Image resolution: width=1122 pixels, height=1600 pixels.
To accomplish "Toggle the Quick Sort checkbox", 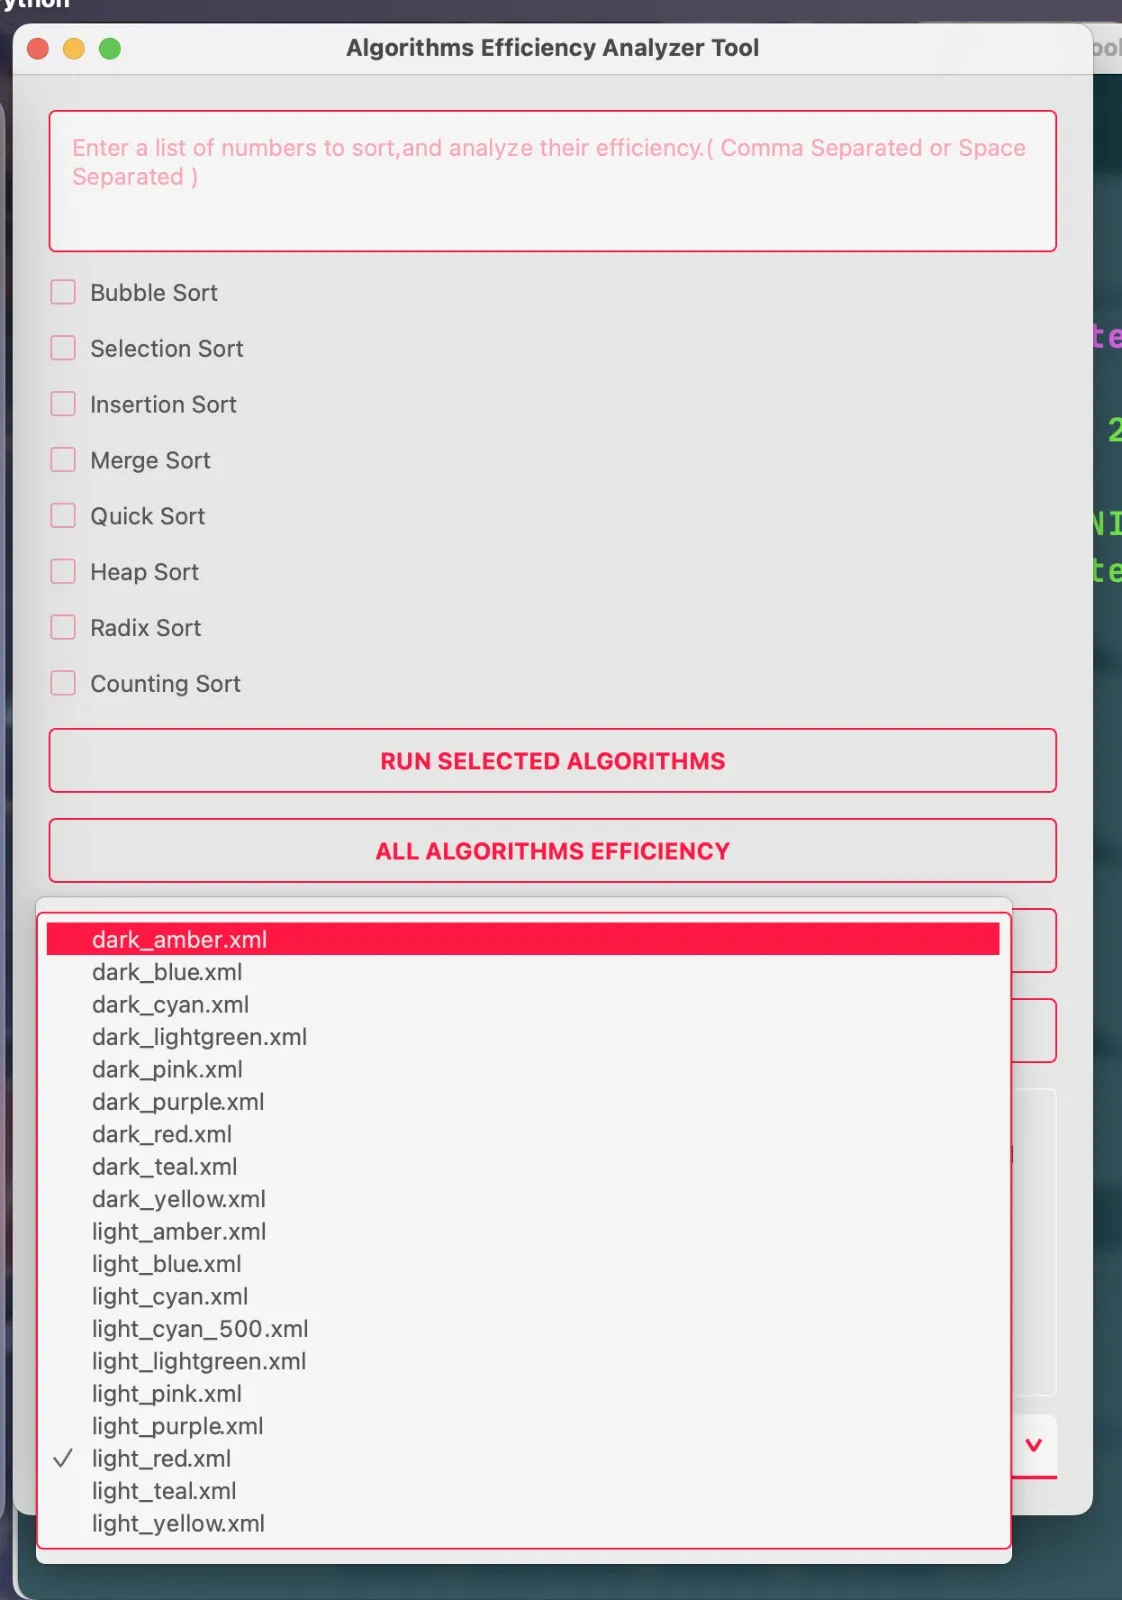I will point(63,516).
